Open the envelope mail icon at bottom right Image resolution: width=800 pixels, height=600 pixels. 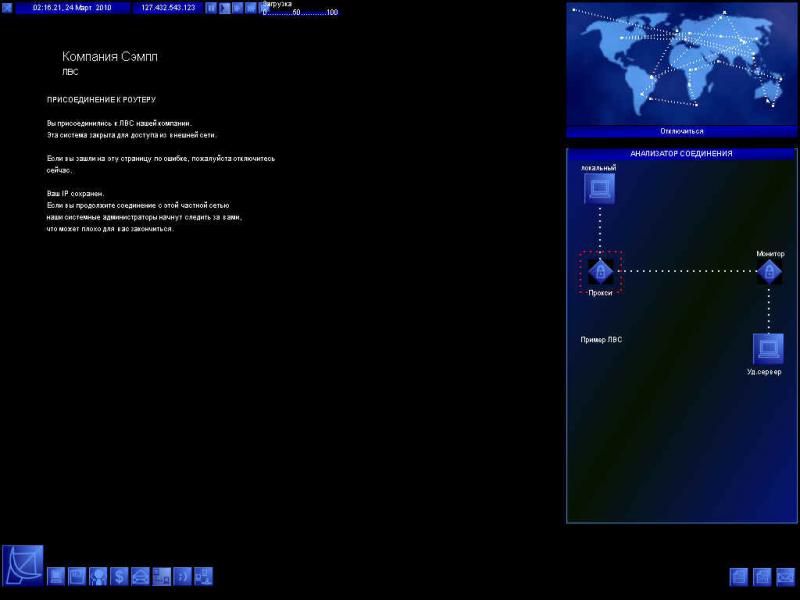point(786,576)
